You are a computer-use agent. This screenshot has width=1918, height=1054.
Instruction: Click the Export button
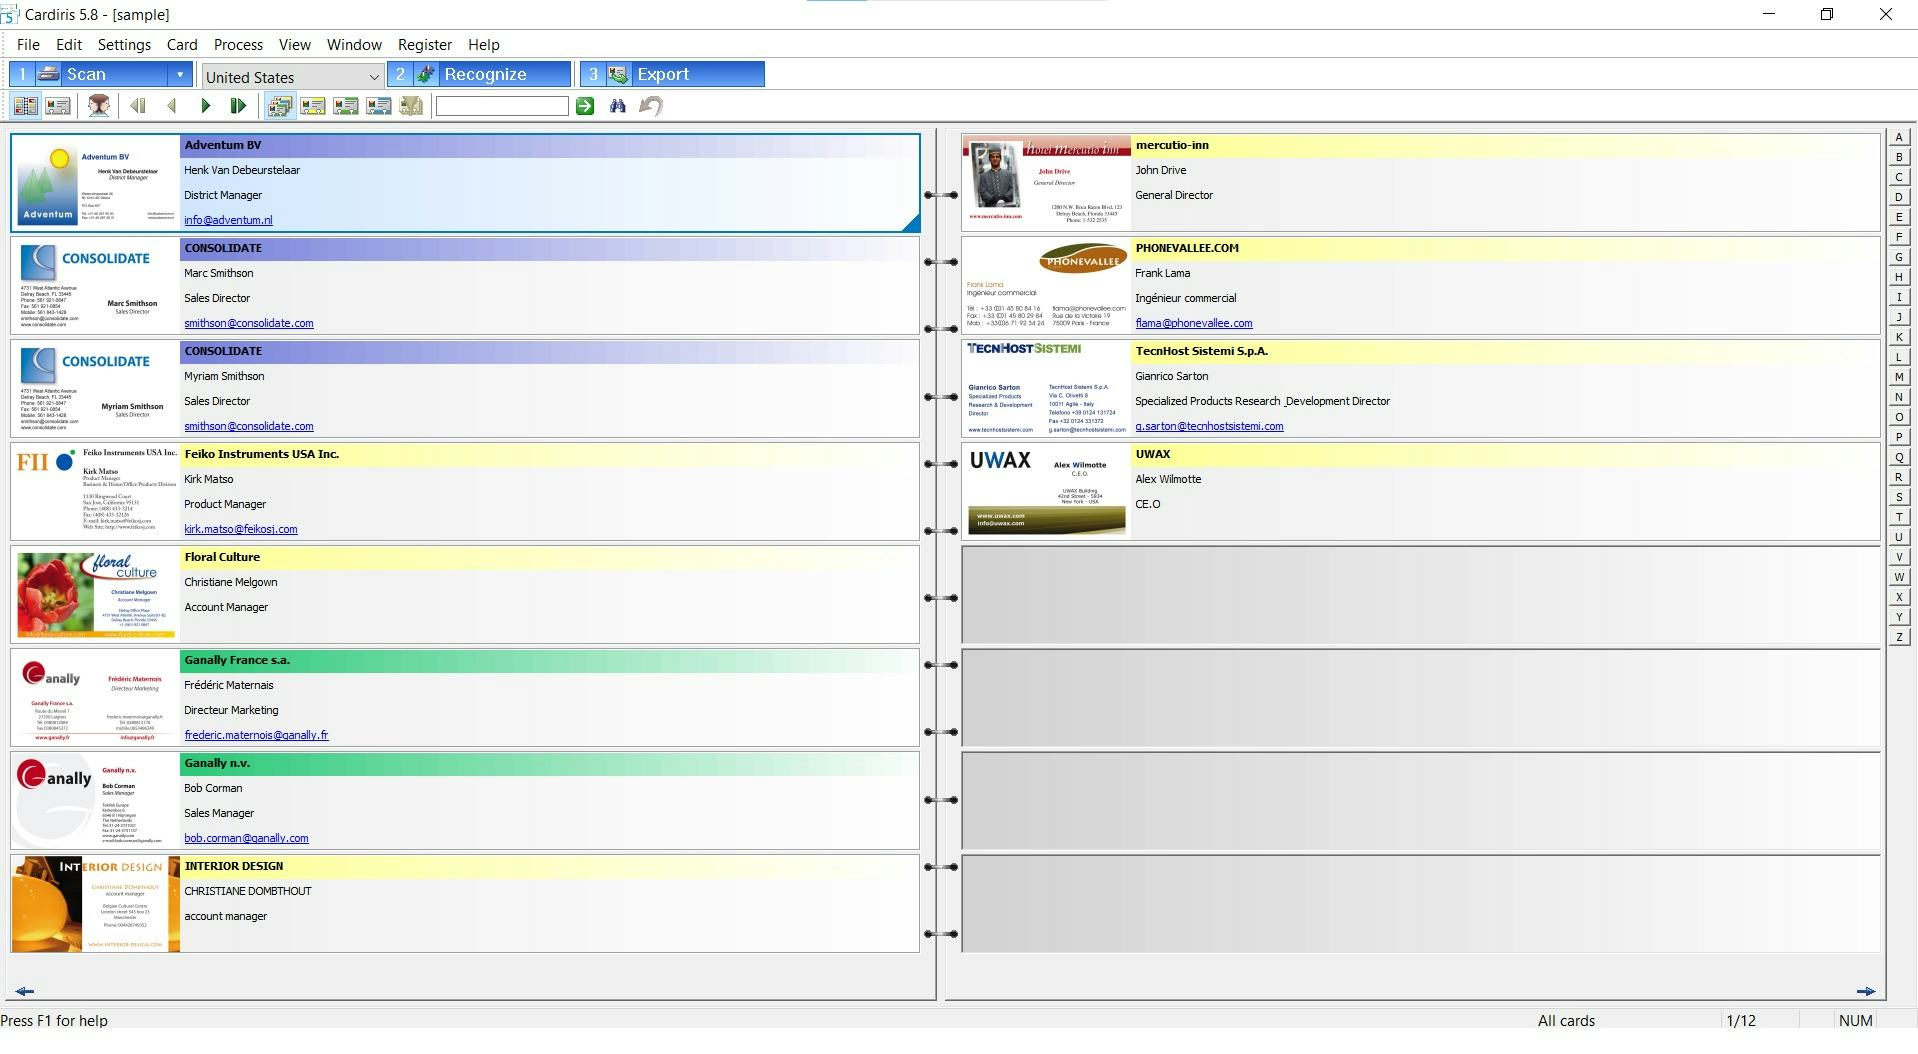(673, 74)
